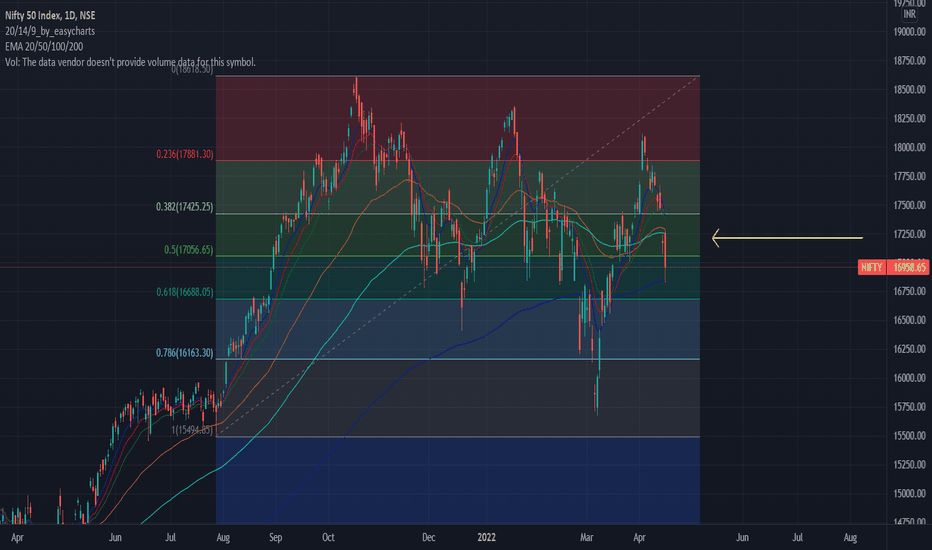Click the Oct label on time axis
Screen dimensions: 932x550
pyautogui.click(x=328, y=537)
